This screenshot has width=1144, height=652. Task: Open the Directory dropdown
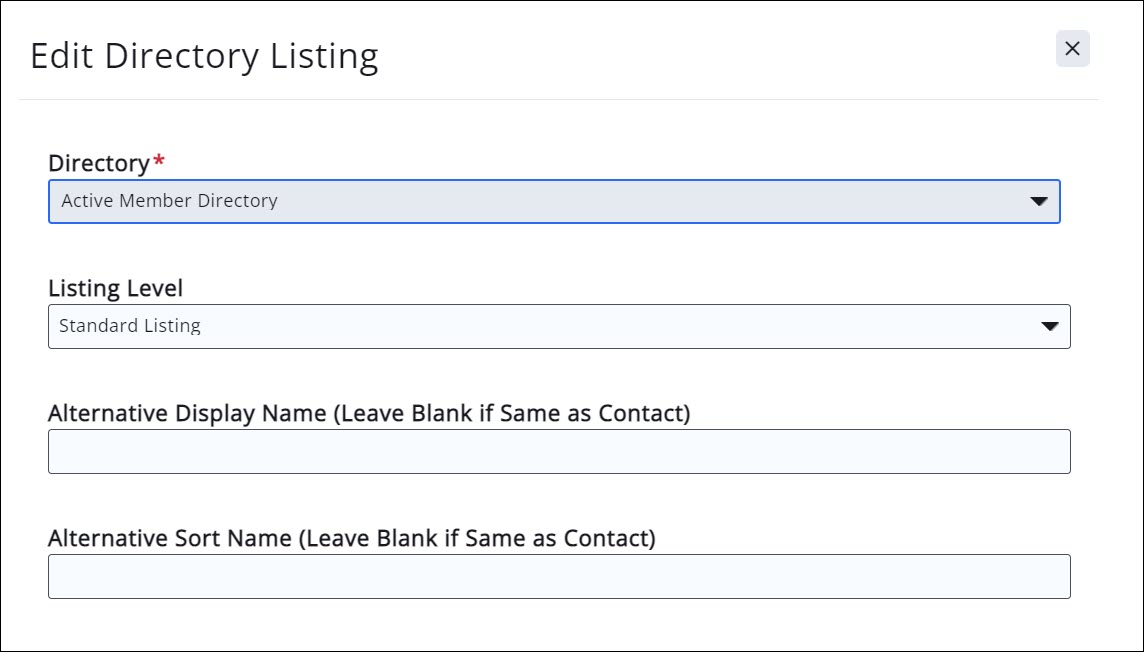tap(553, 201)
